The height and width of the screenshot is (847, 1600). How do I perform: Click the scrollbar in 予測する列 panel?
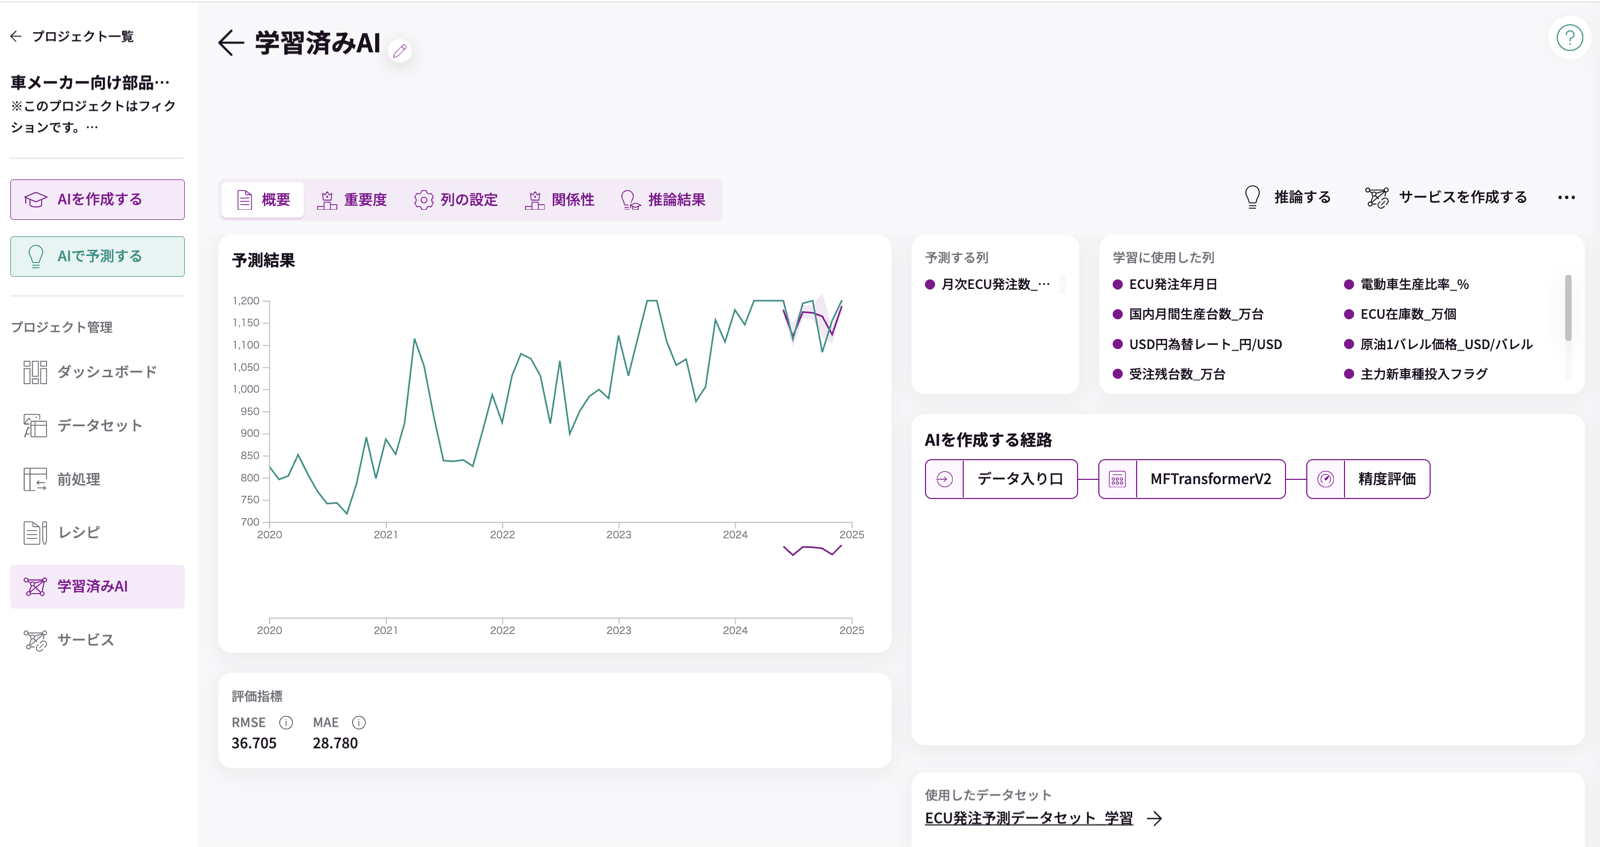(1062, 285)
